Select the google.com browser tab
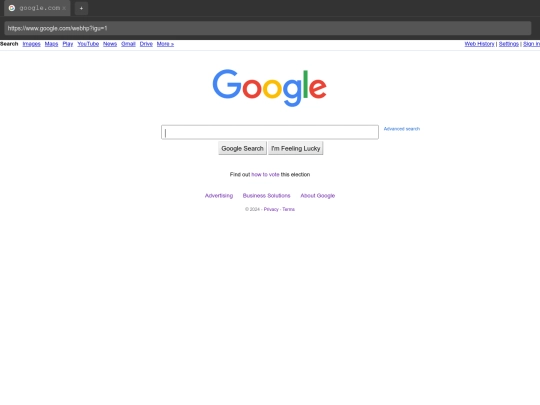 click(37, 8)
